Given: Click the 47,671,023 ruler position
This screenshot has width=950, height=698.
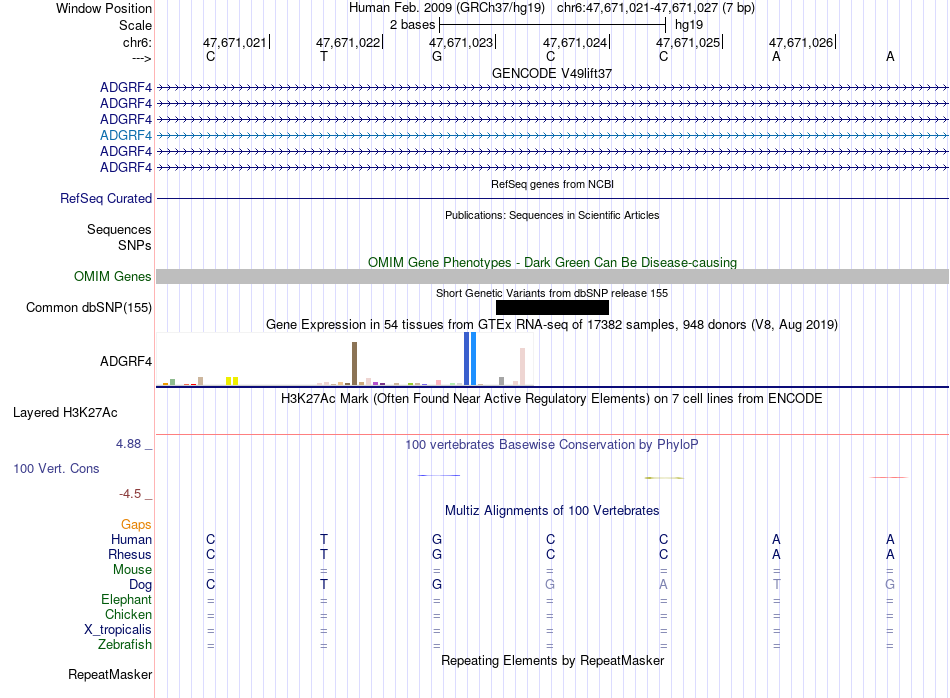Looking at the screenshot, I should click(x=461, y=42).
